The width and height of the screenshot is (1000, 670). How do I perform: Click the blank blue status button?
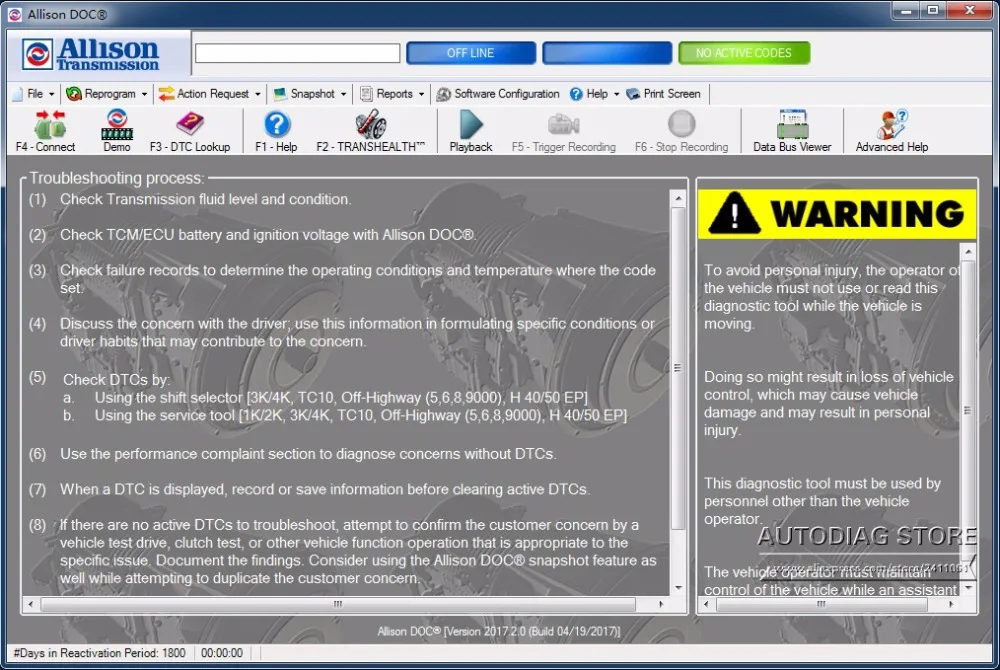click(x=607, y=53)
